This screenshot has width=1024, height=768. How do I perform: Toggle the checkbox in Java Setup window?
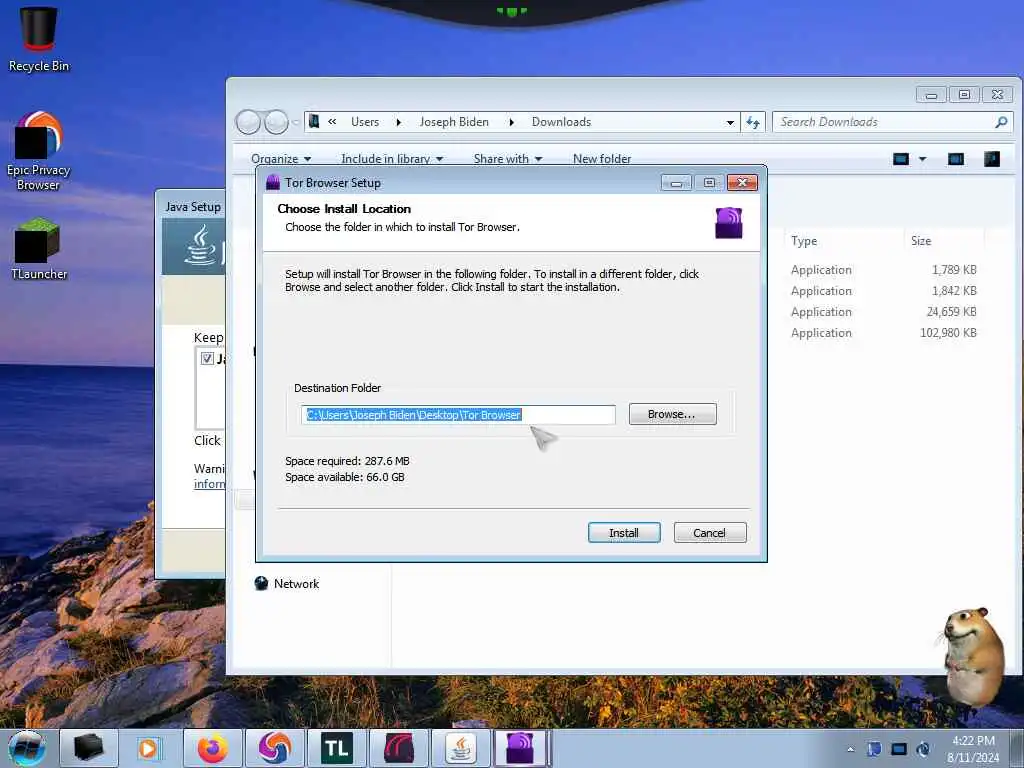point(207,359)
